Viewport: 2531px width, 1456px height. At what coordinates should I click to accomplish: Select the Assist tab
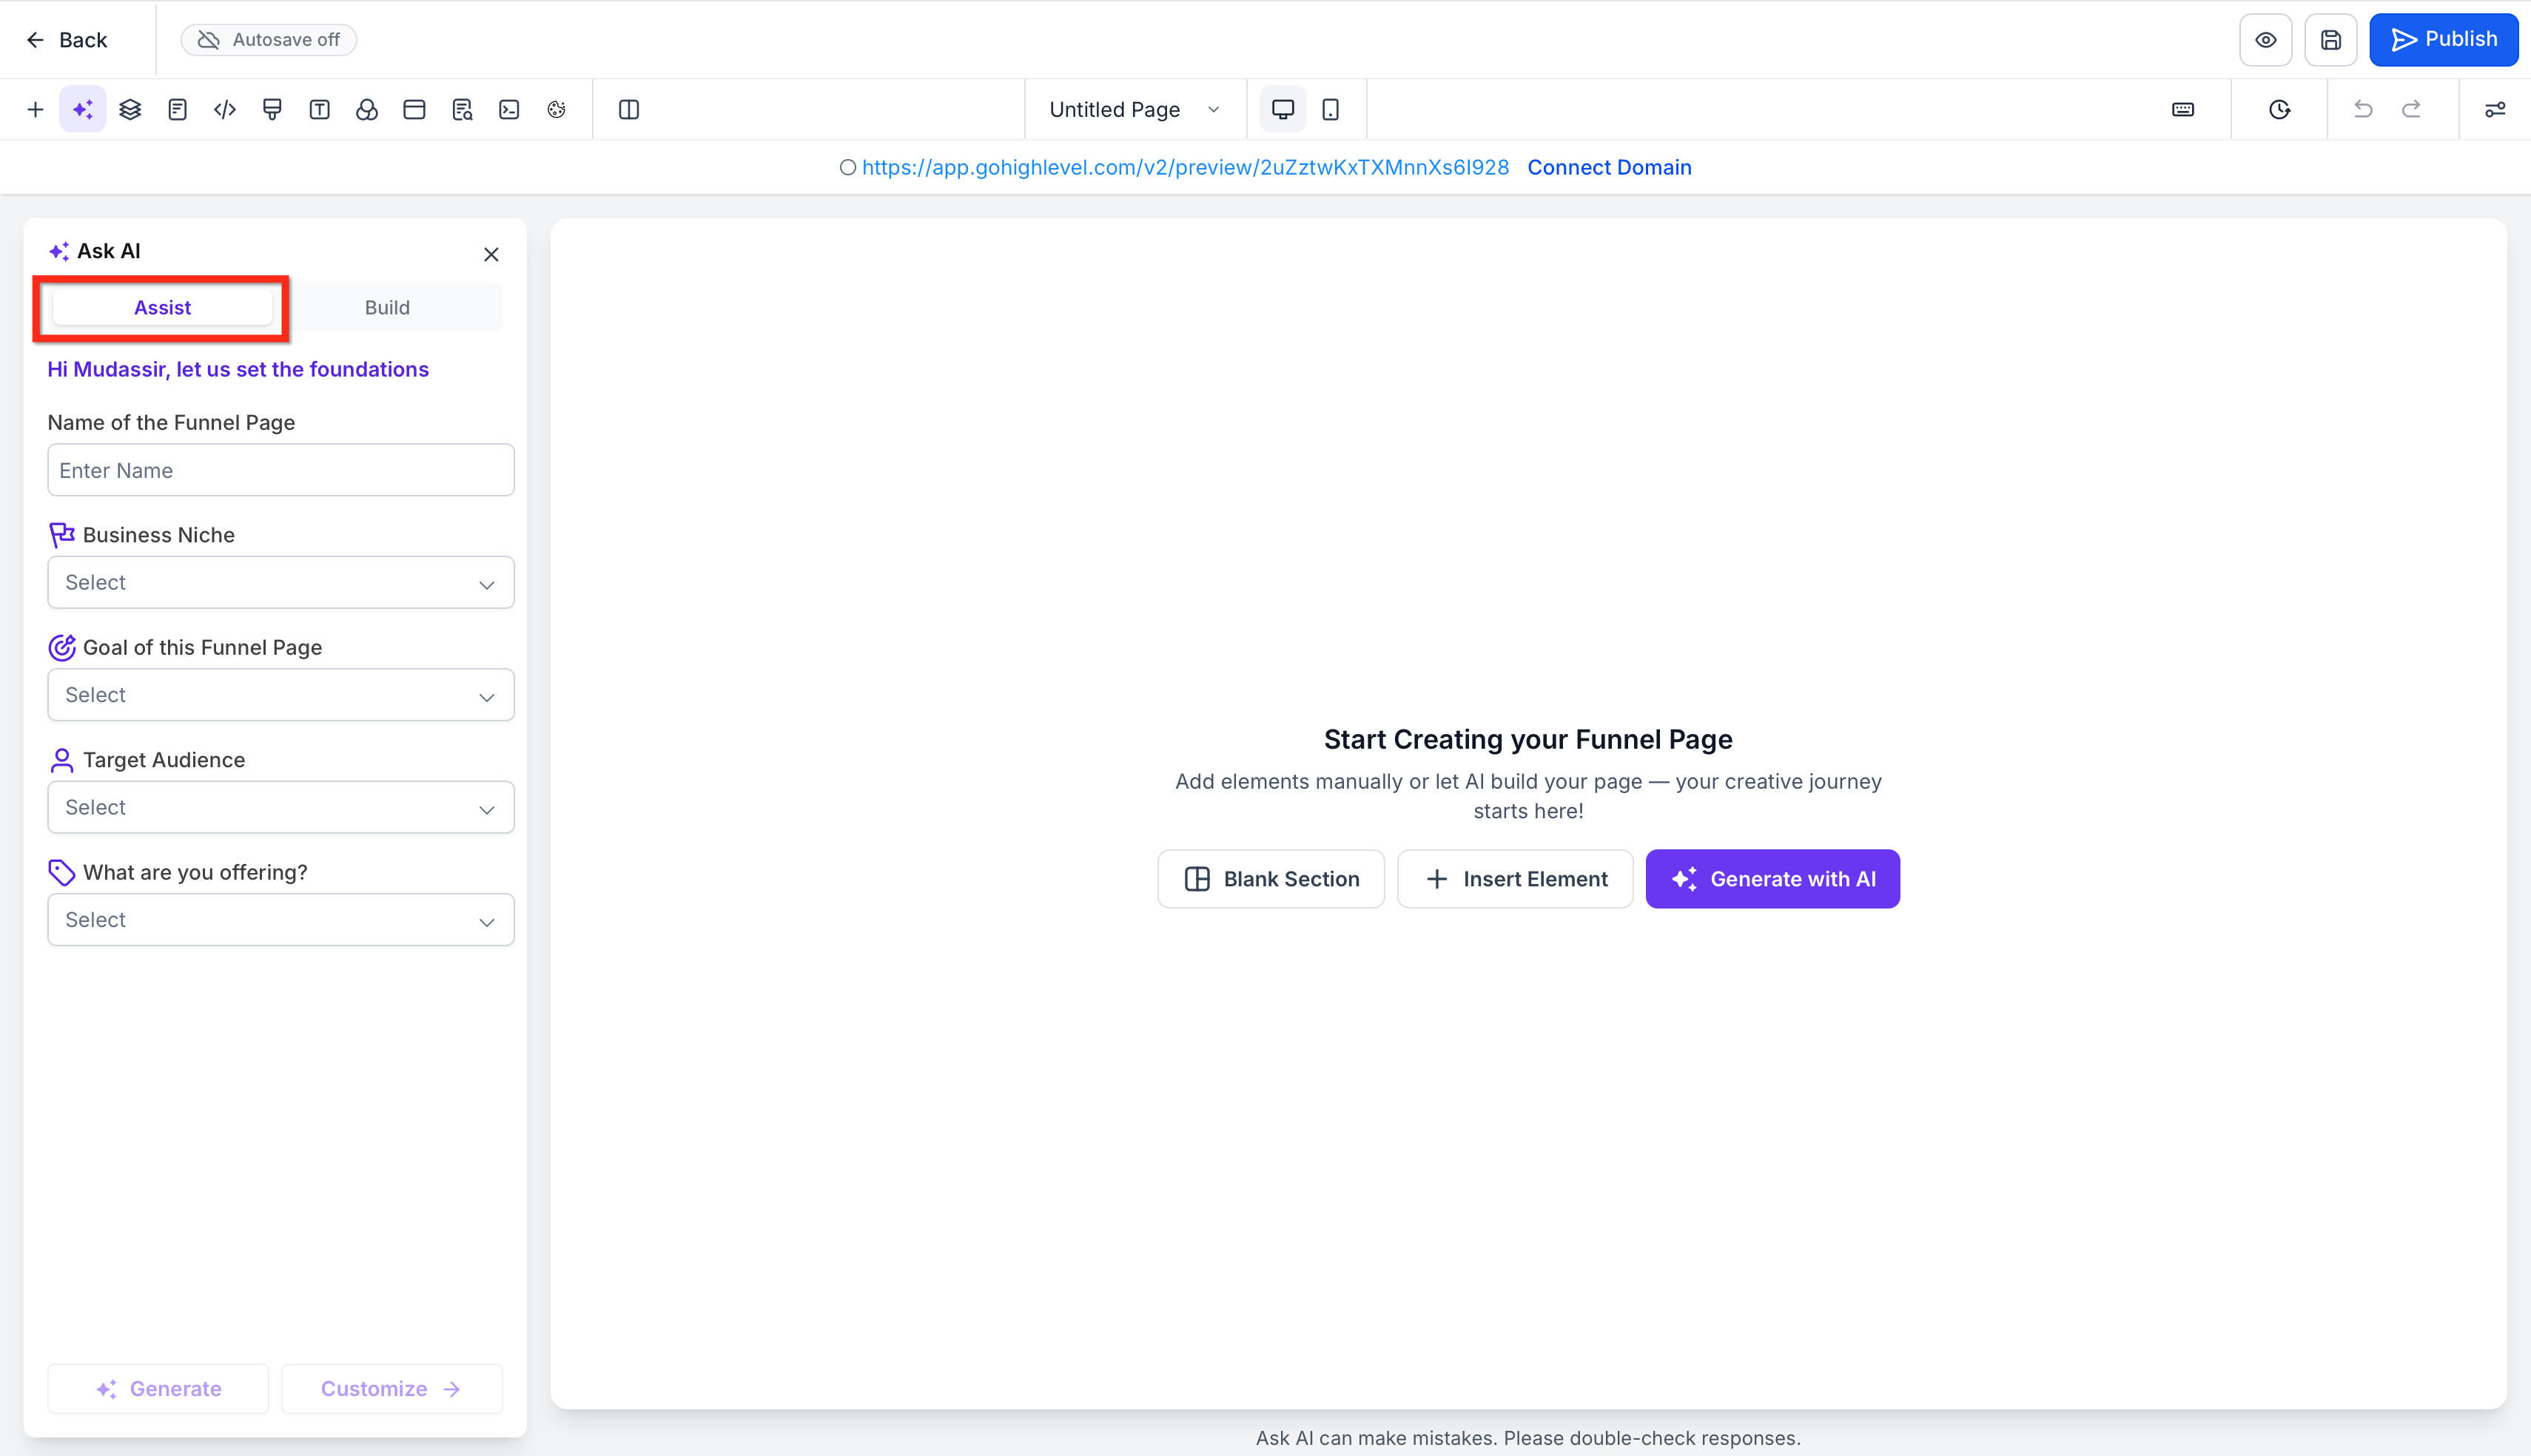pyautogui.click(x=162, y=308)
